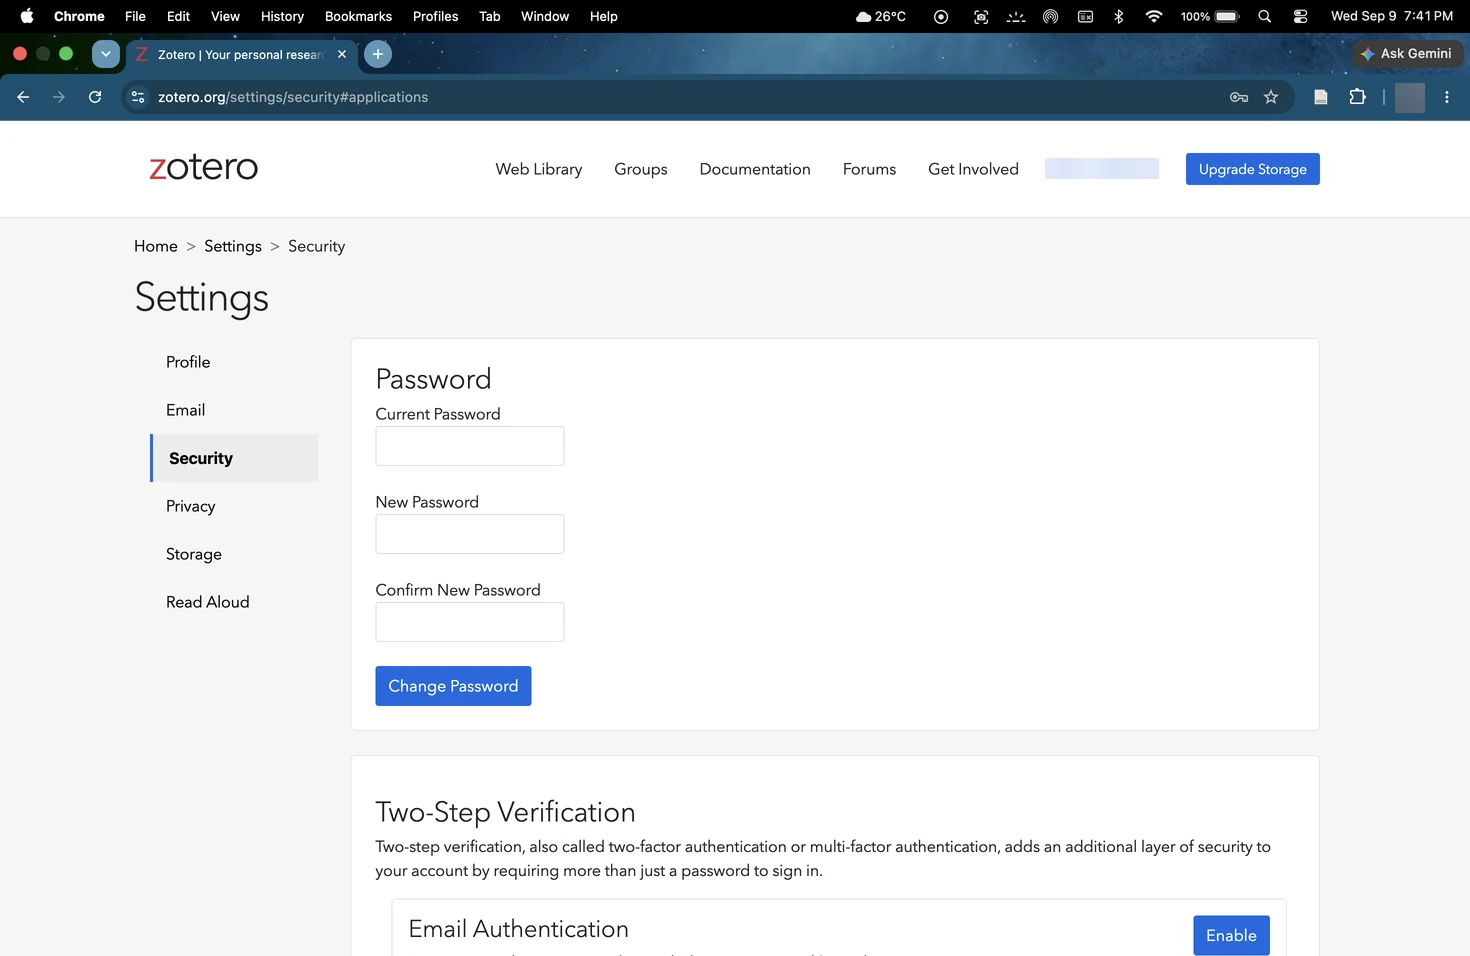Click the screen recording menu bar icon
The width and height of the screenshot is (1470, 956).
[941, 16]
